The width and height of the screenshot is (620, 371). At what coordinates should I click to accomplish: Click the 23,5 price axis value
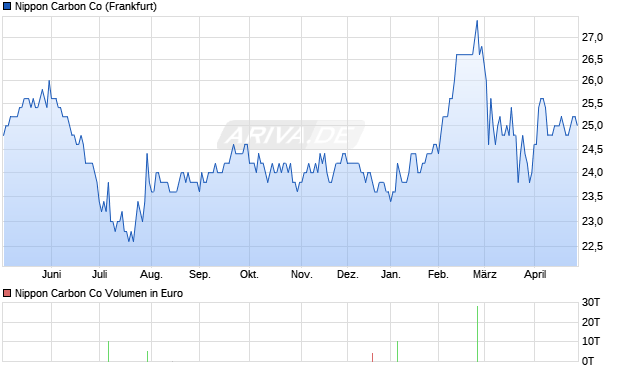point(592,197)
